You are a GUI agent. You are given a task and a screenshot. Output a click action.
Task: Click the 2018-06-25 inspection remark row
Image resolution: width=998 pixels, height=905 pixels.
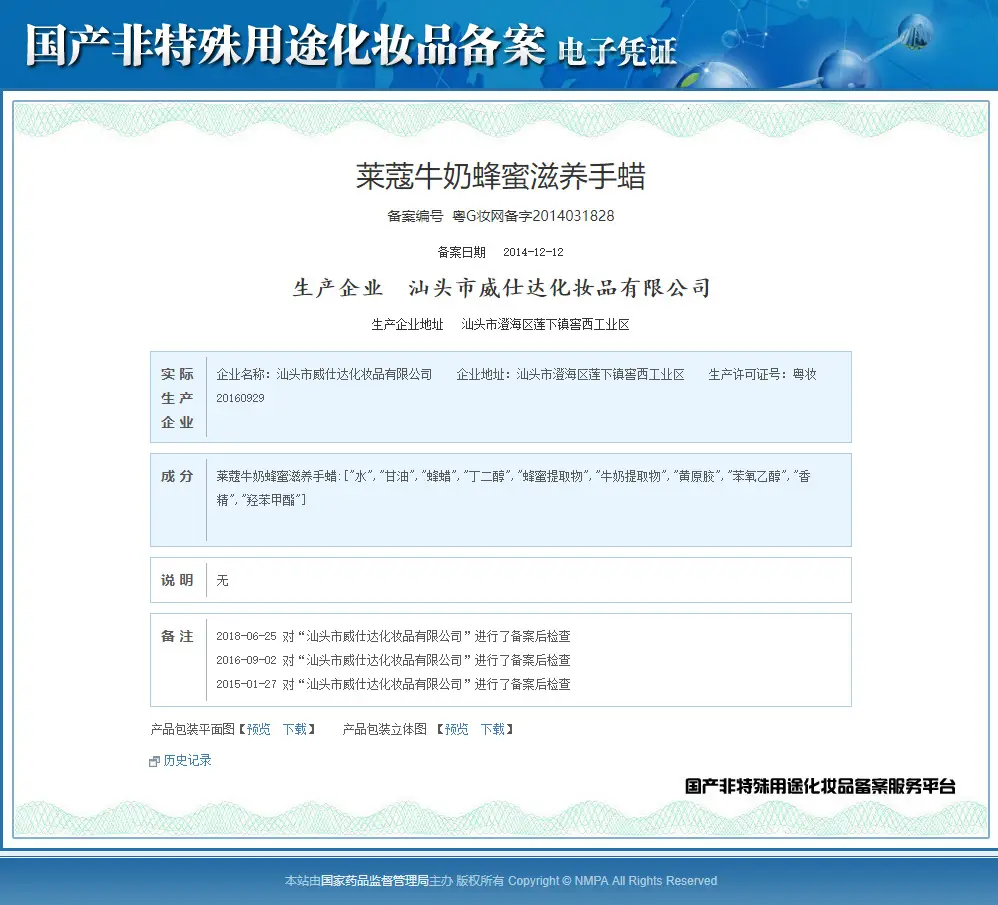click(x=393, y=636)
